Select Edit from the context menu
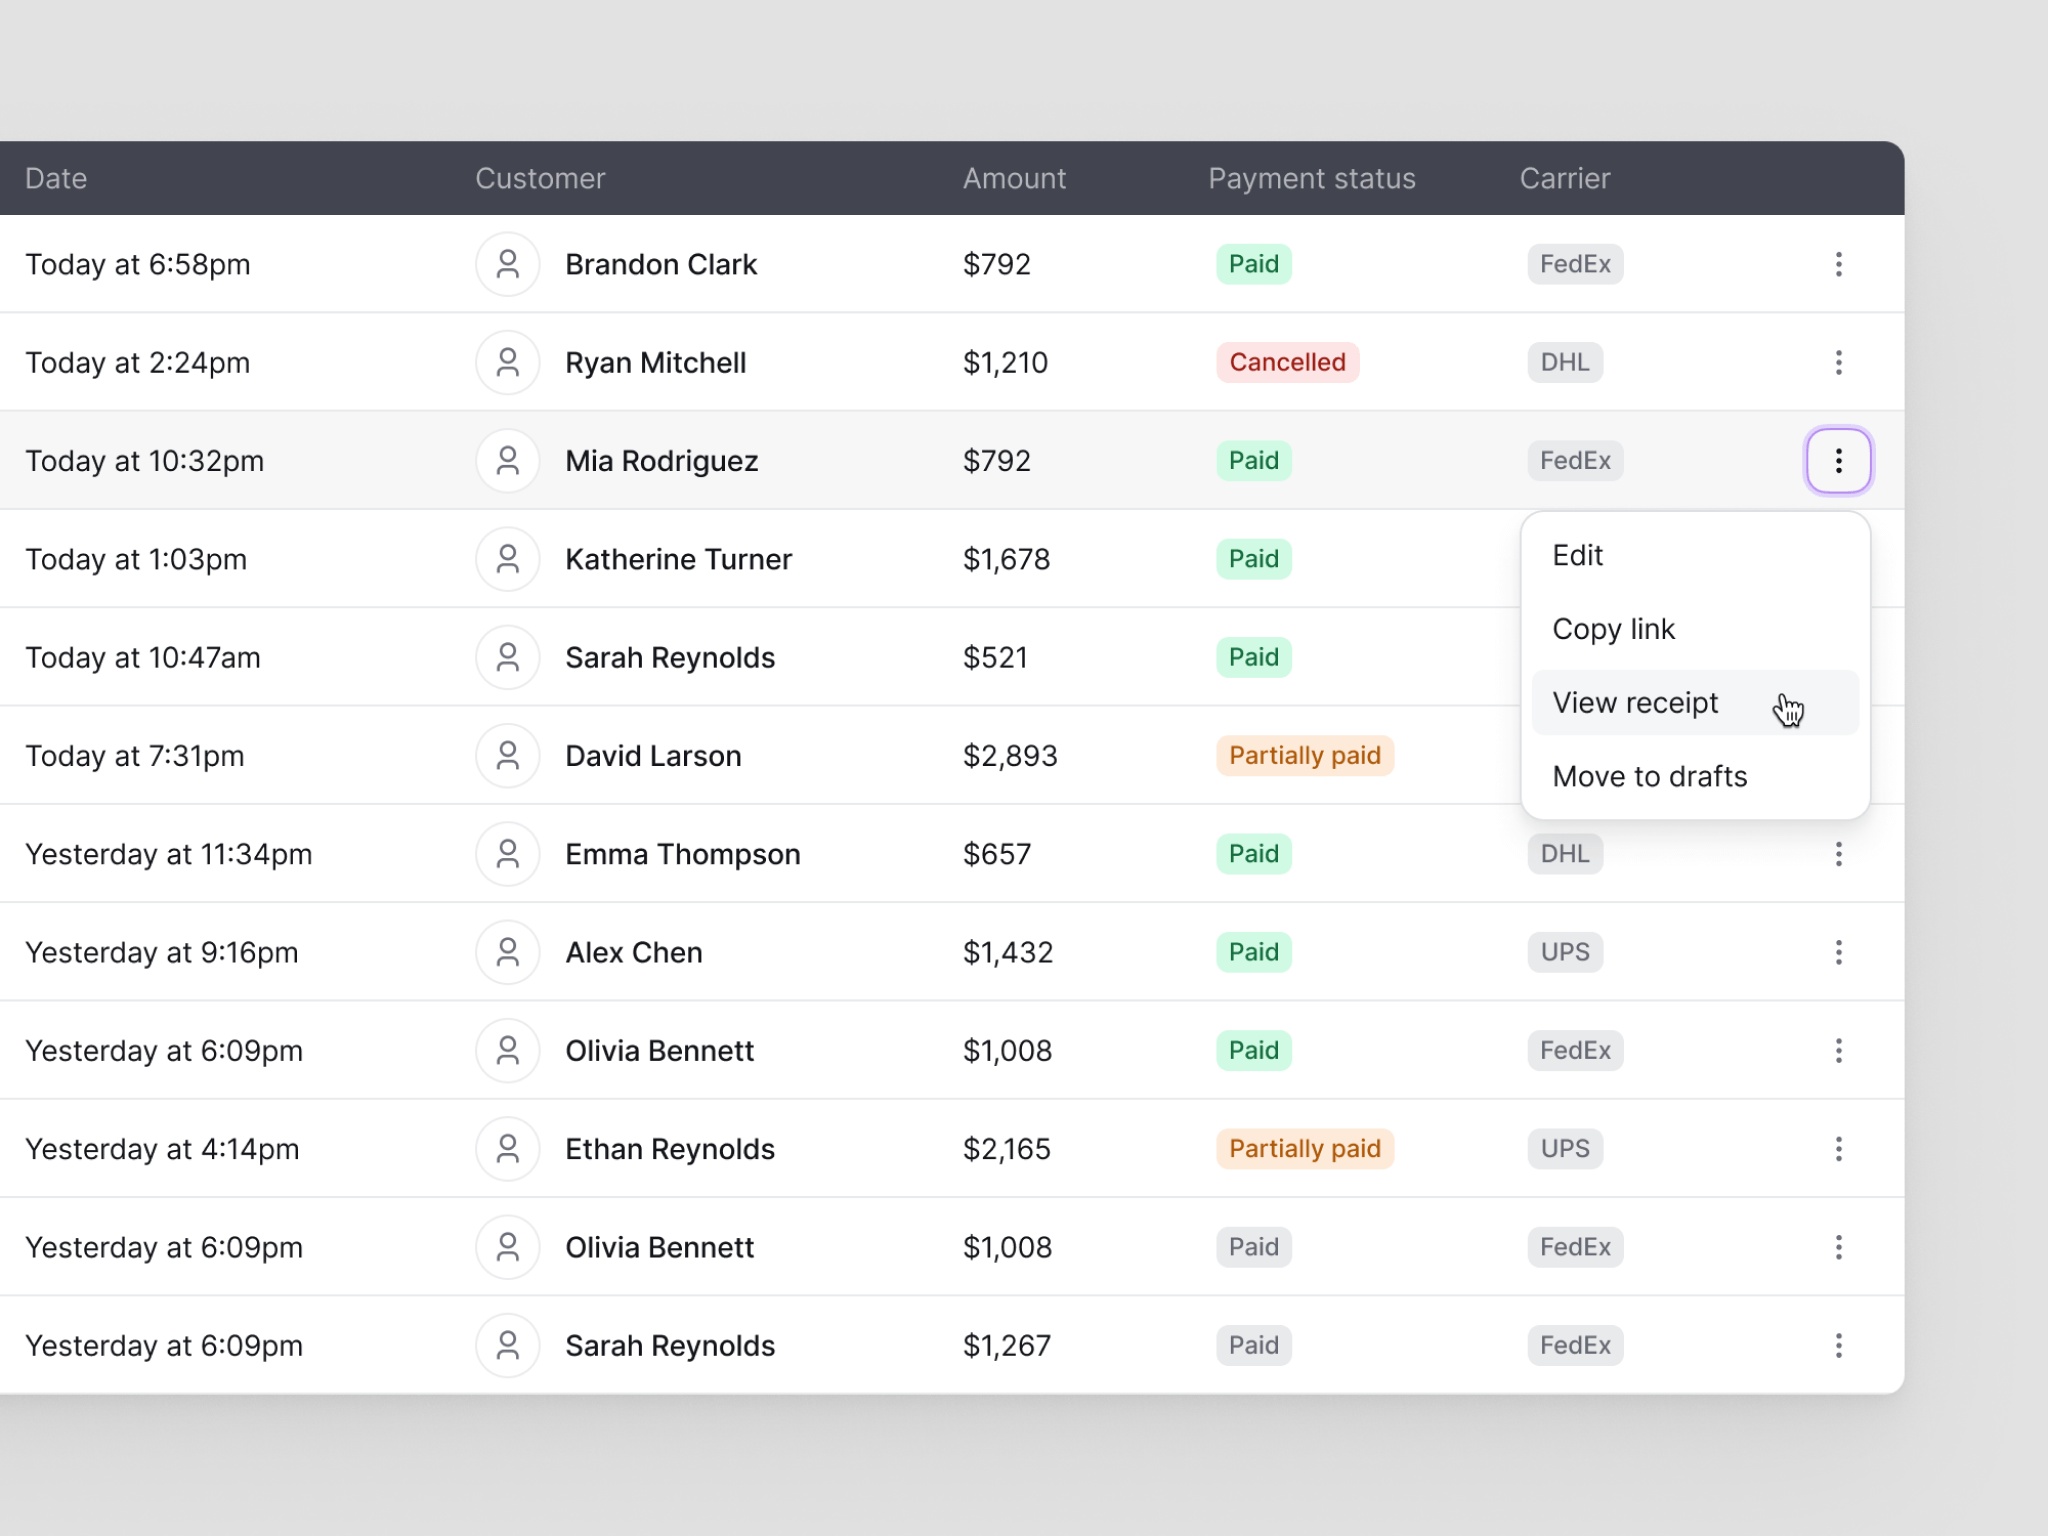Viewport: 2048px width, 1536px height. [x=1578, y=556]
